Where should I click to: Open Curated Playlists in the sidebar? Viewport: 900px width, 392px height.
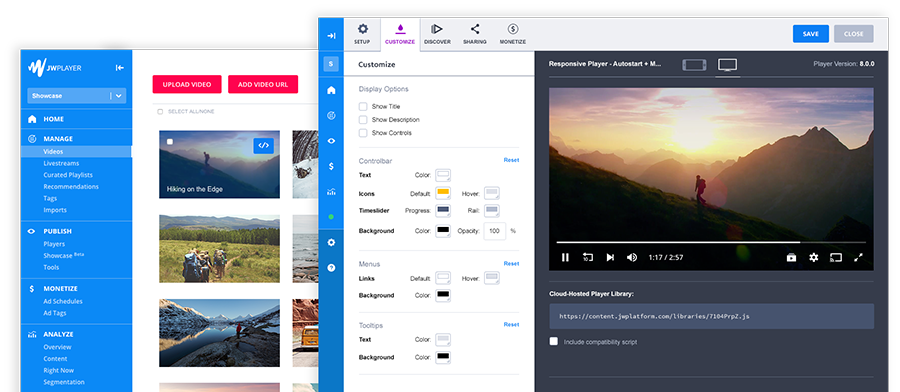pyautogui.click(x=68, y=175)
